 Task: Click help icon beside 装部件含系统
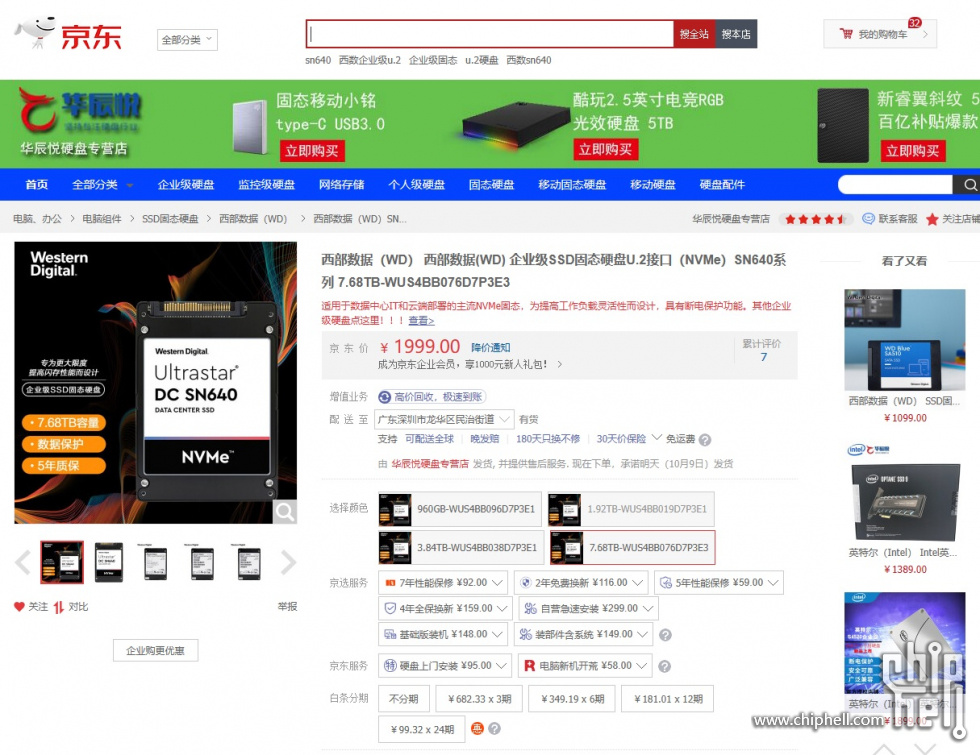coord(666,635)
